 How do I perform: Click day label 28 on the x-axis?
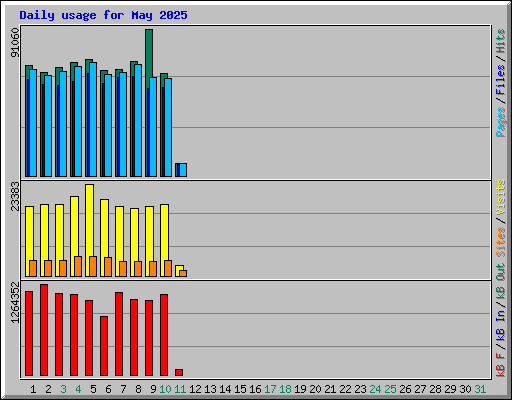[x=435, y=389]
